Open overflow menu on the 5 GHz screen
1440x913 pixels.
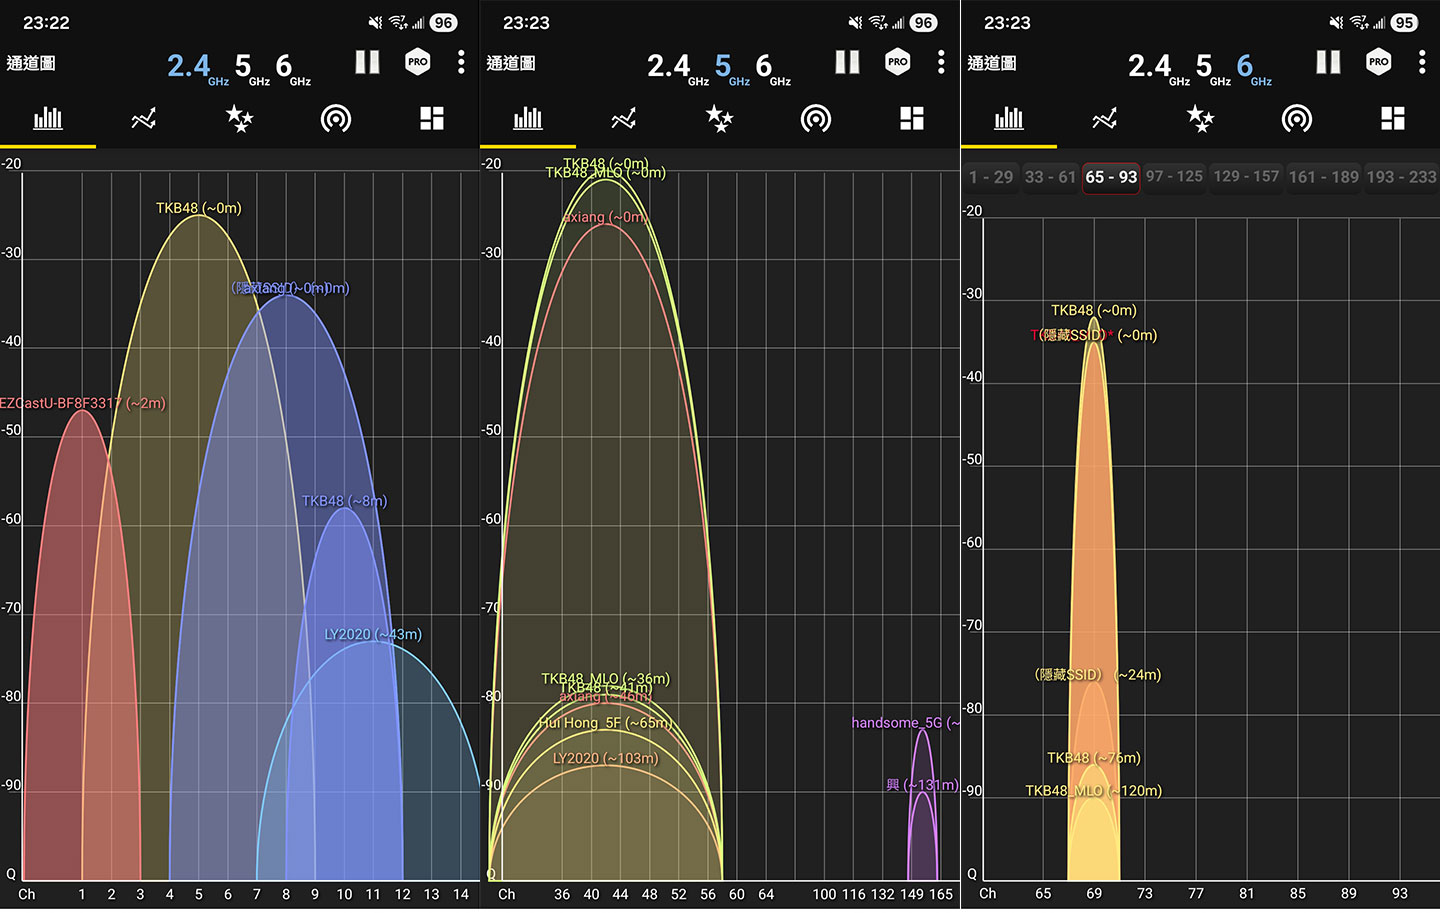(x=941, y=63)
